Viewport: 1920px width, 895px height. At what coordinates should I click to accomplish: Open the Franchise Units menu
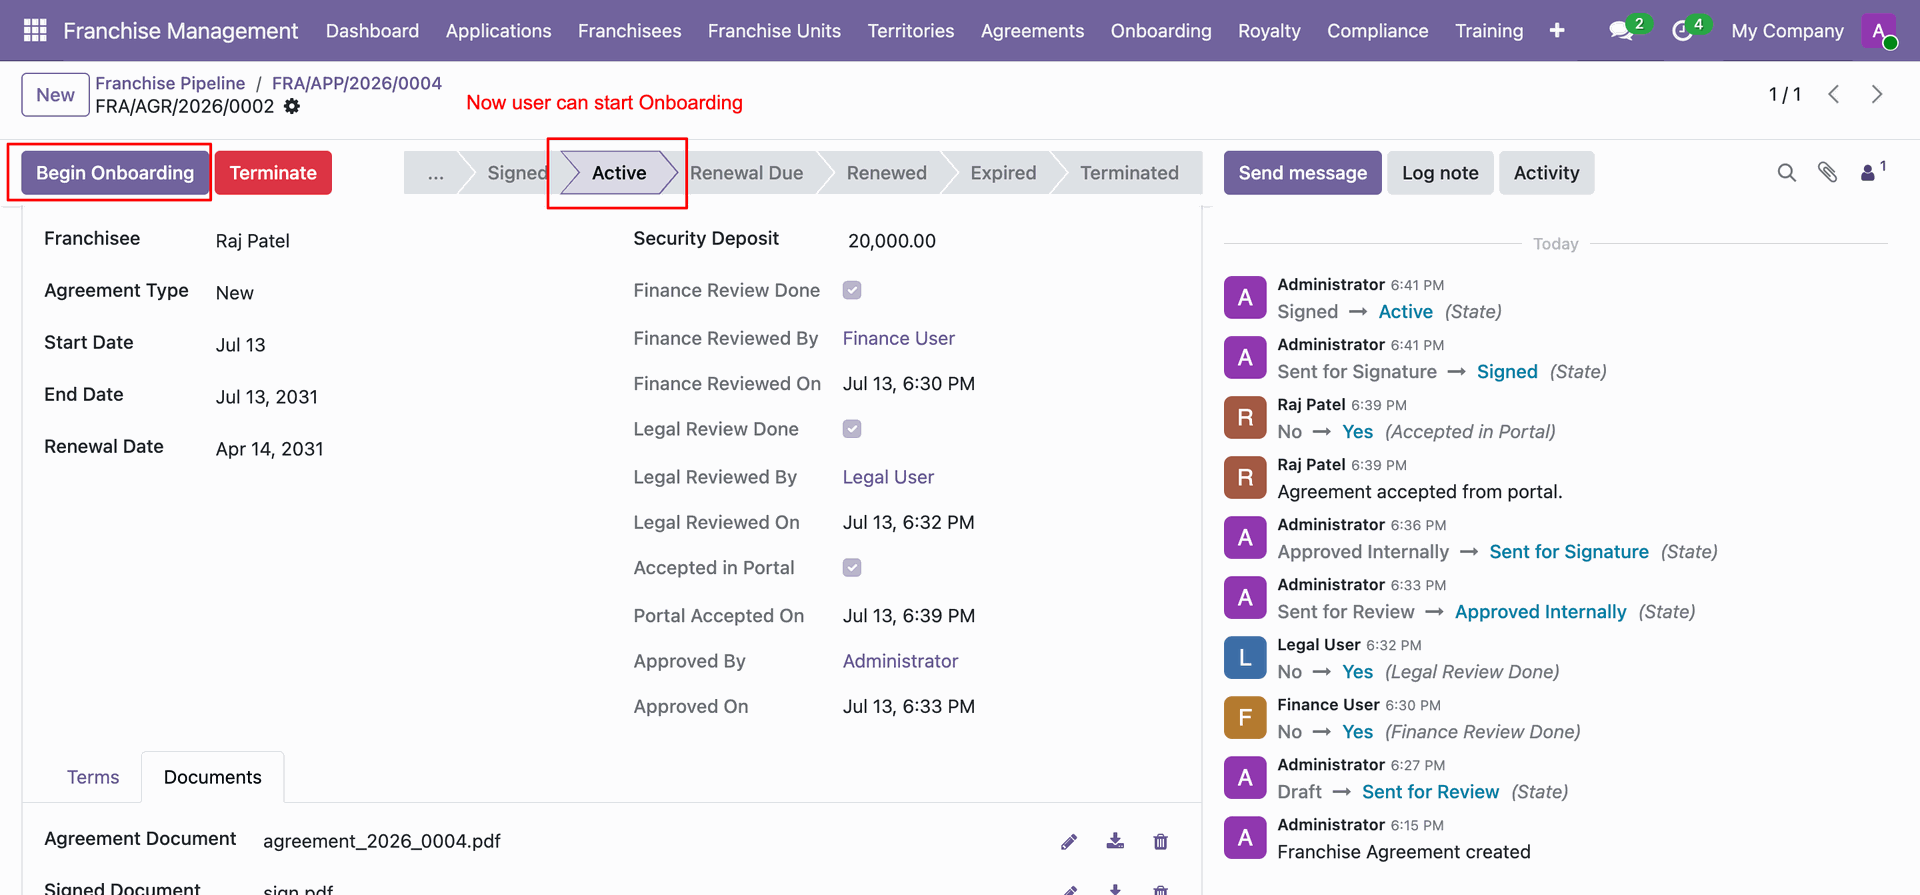click(x=774, y=31)
